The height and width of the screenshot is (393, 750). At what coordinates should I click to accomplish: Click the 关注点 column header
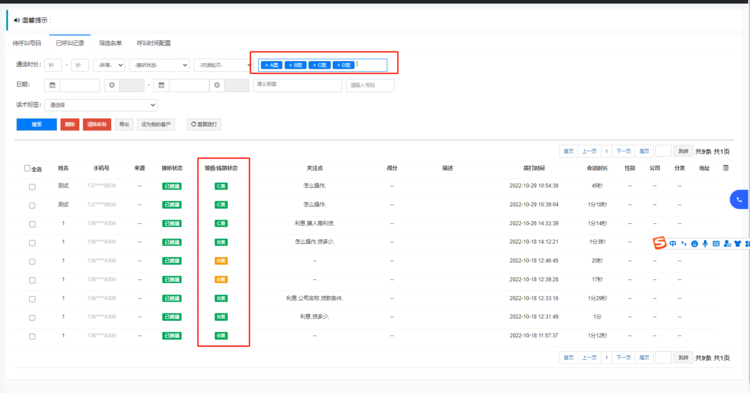tap(315, 168)
